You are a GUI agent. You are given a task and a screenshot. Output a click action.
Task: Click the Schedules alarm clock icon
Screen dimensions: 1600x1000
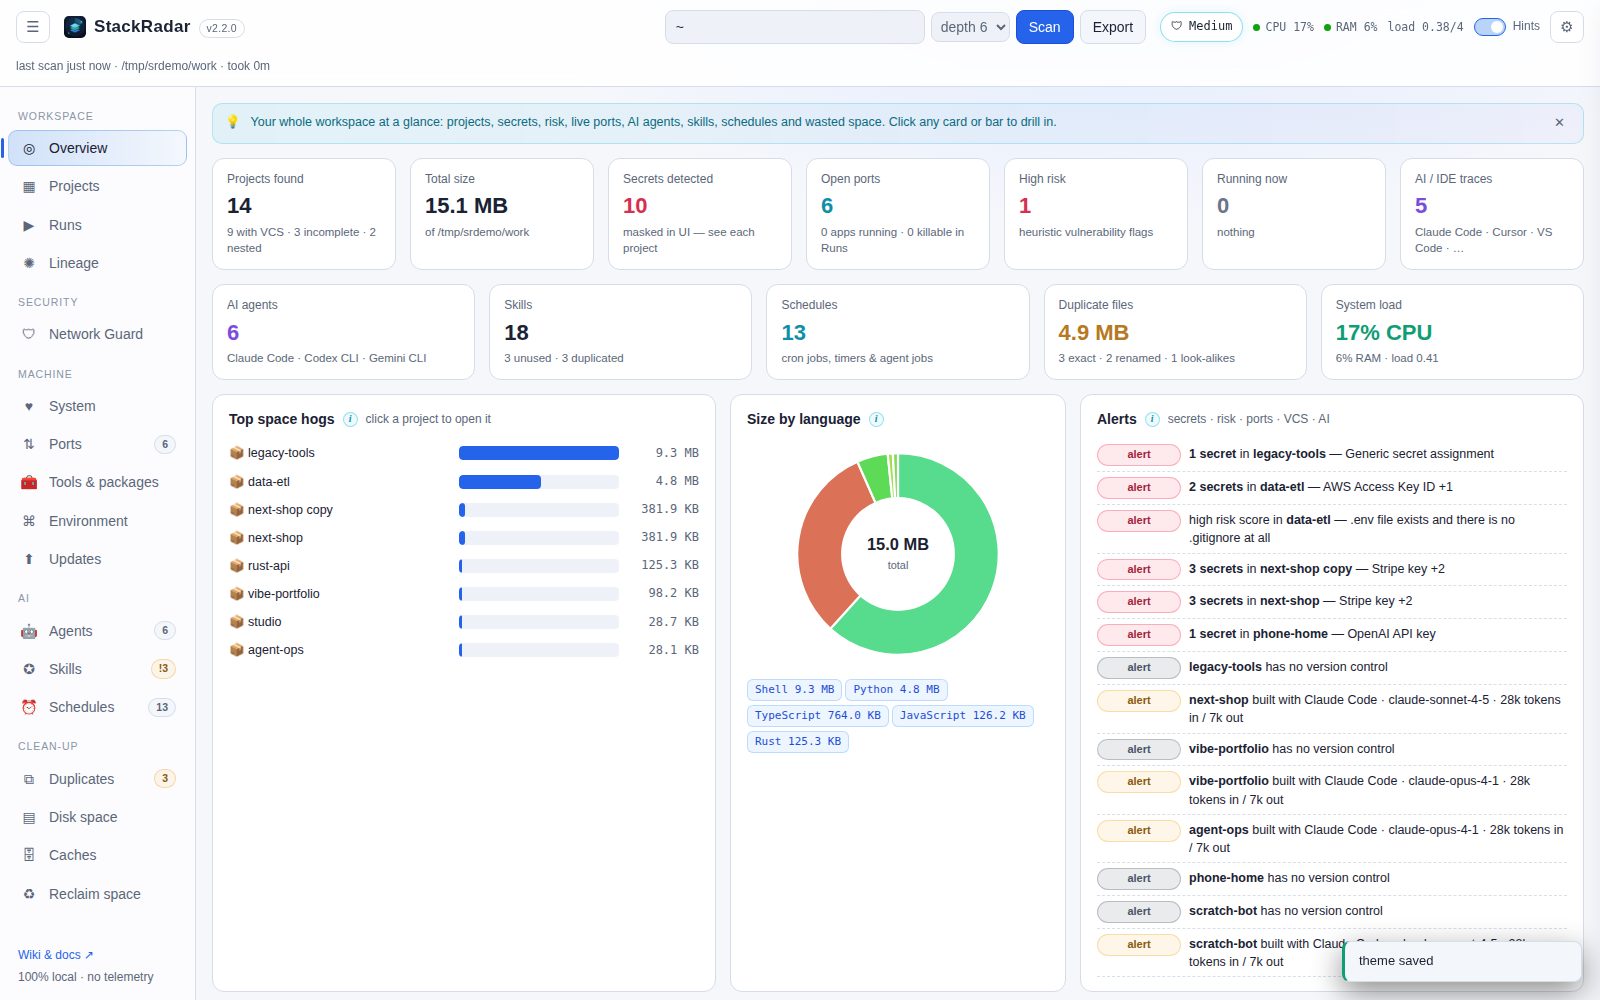29,707
